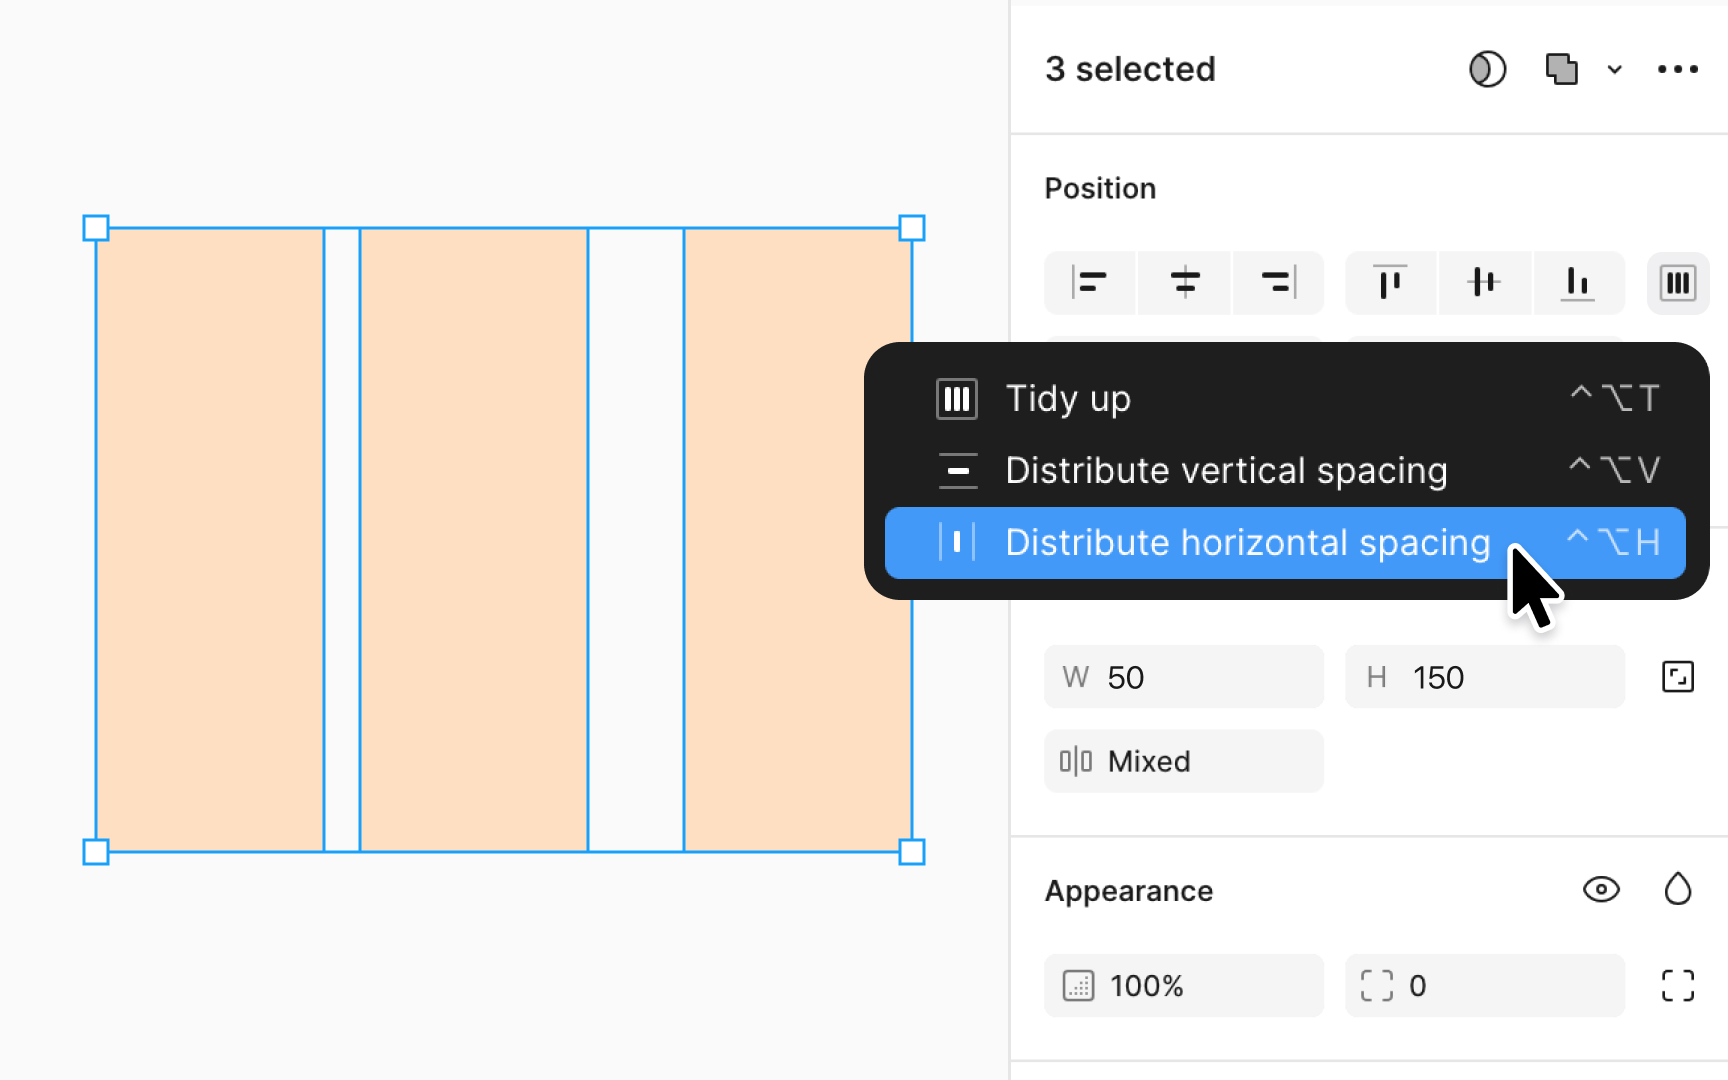
Task: Click the constrain proportions icon beside W and H
Action: click(x=1678, y=676)
